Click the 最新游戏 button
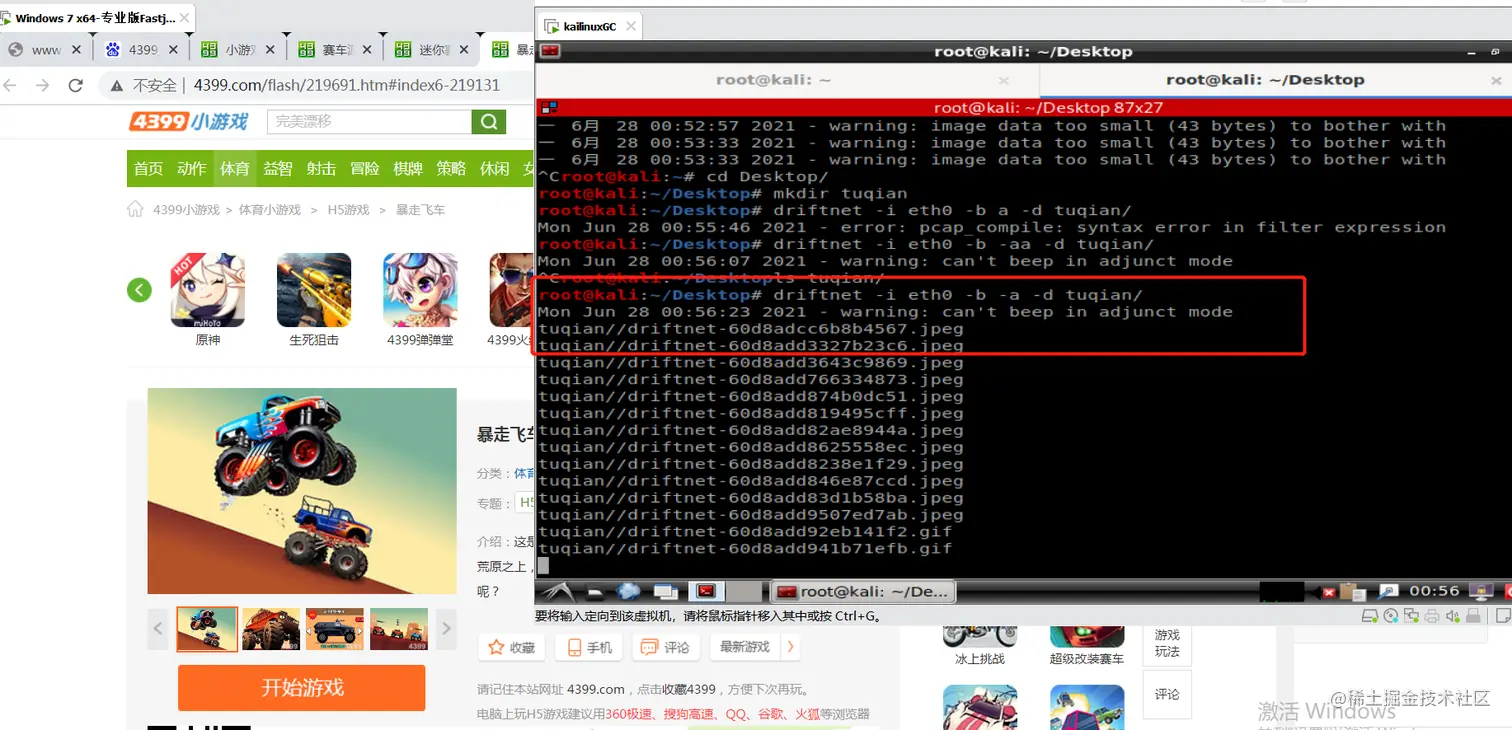Image resolution: width=1512 pixels, height=730 pixels. click(x=745, y=647)
